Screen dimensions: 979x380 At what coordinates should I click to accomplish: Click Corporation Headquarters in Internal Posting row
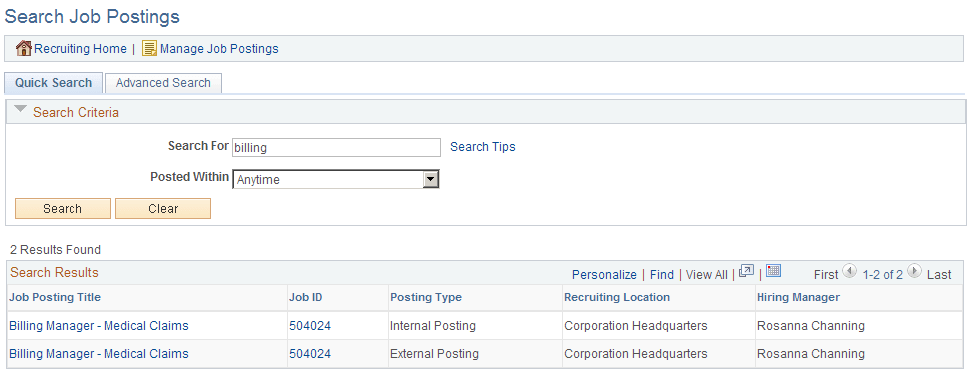point(636,326)
